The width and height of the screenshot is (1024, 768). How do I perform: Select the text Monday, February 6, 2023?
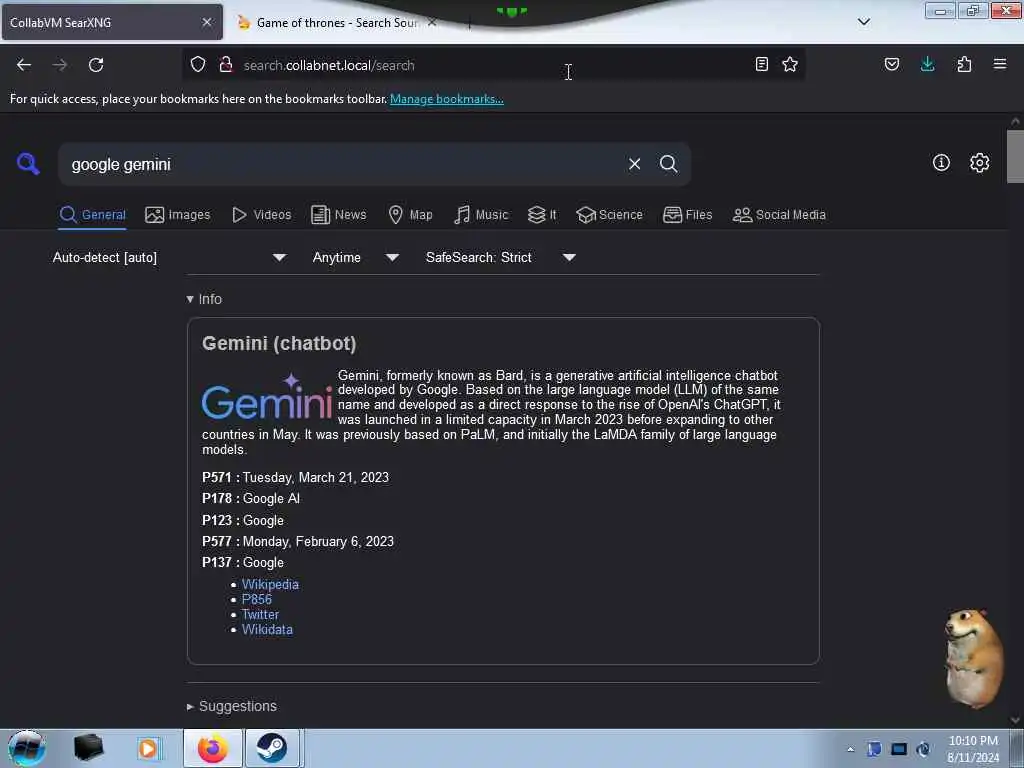[x=318, y=541]
